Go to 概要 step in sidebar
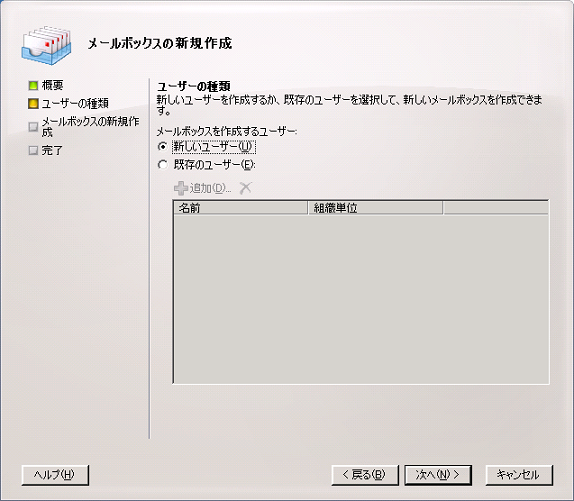The image size is (574, 501). tap(52, 86)
